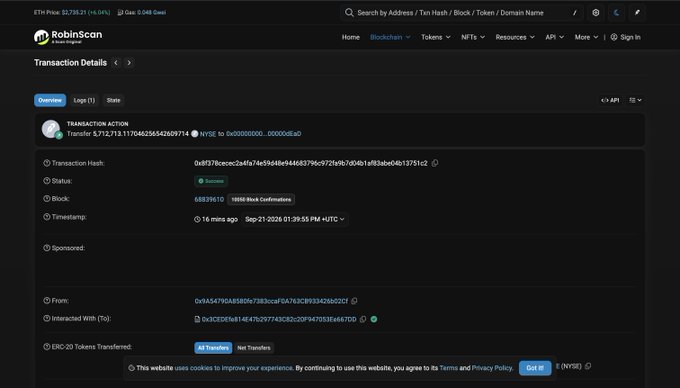Click the transaction action link icon
Screen dimensions: 680x388
(51, 129)
